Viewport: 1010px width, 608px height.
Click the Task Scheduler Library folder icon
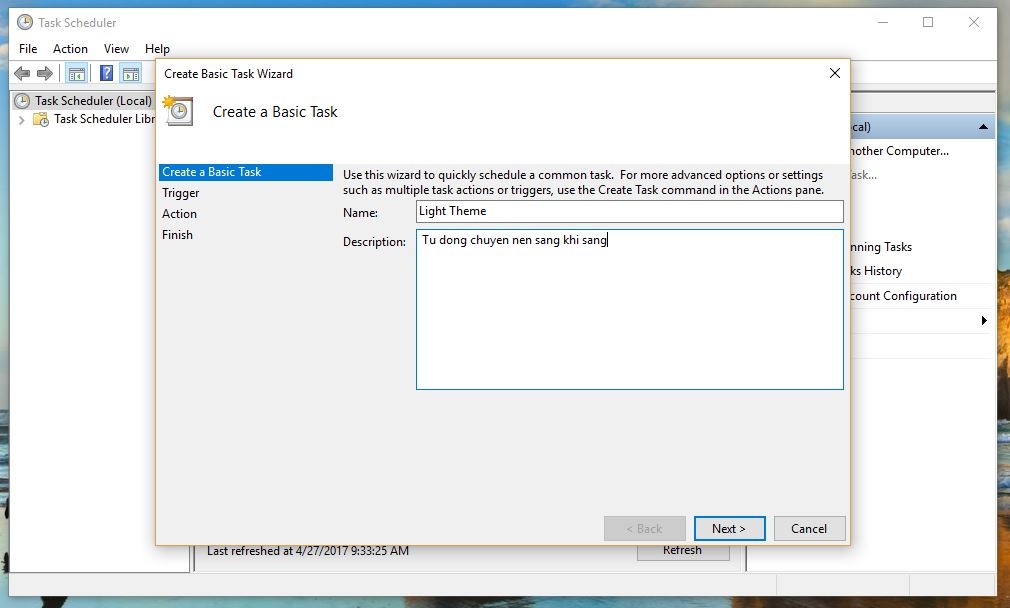41,119
